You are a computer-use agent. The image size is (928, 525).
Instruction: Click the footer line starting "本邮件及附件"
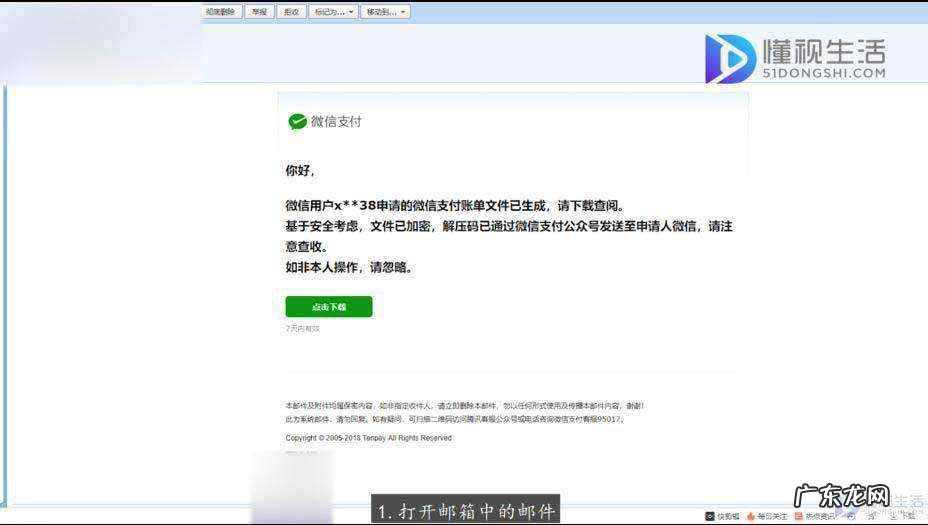pos(465,406)
